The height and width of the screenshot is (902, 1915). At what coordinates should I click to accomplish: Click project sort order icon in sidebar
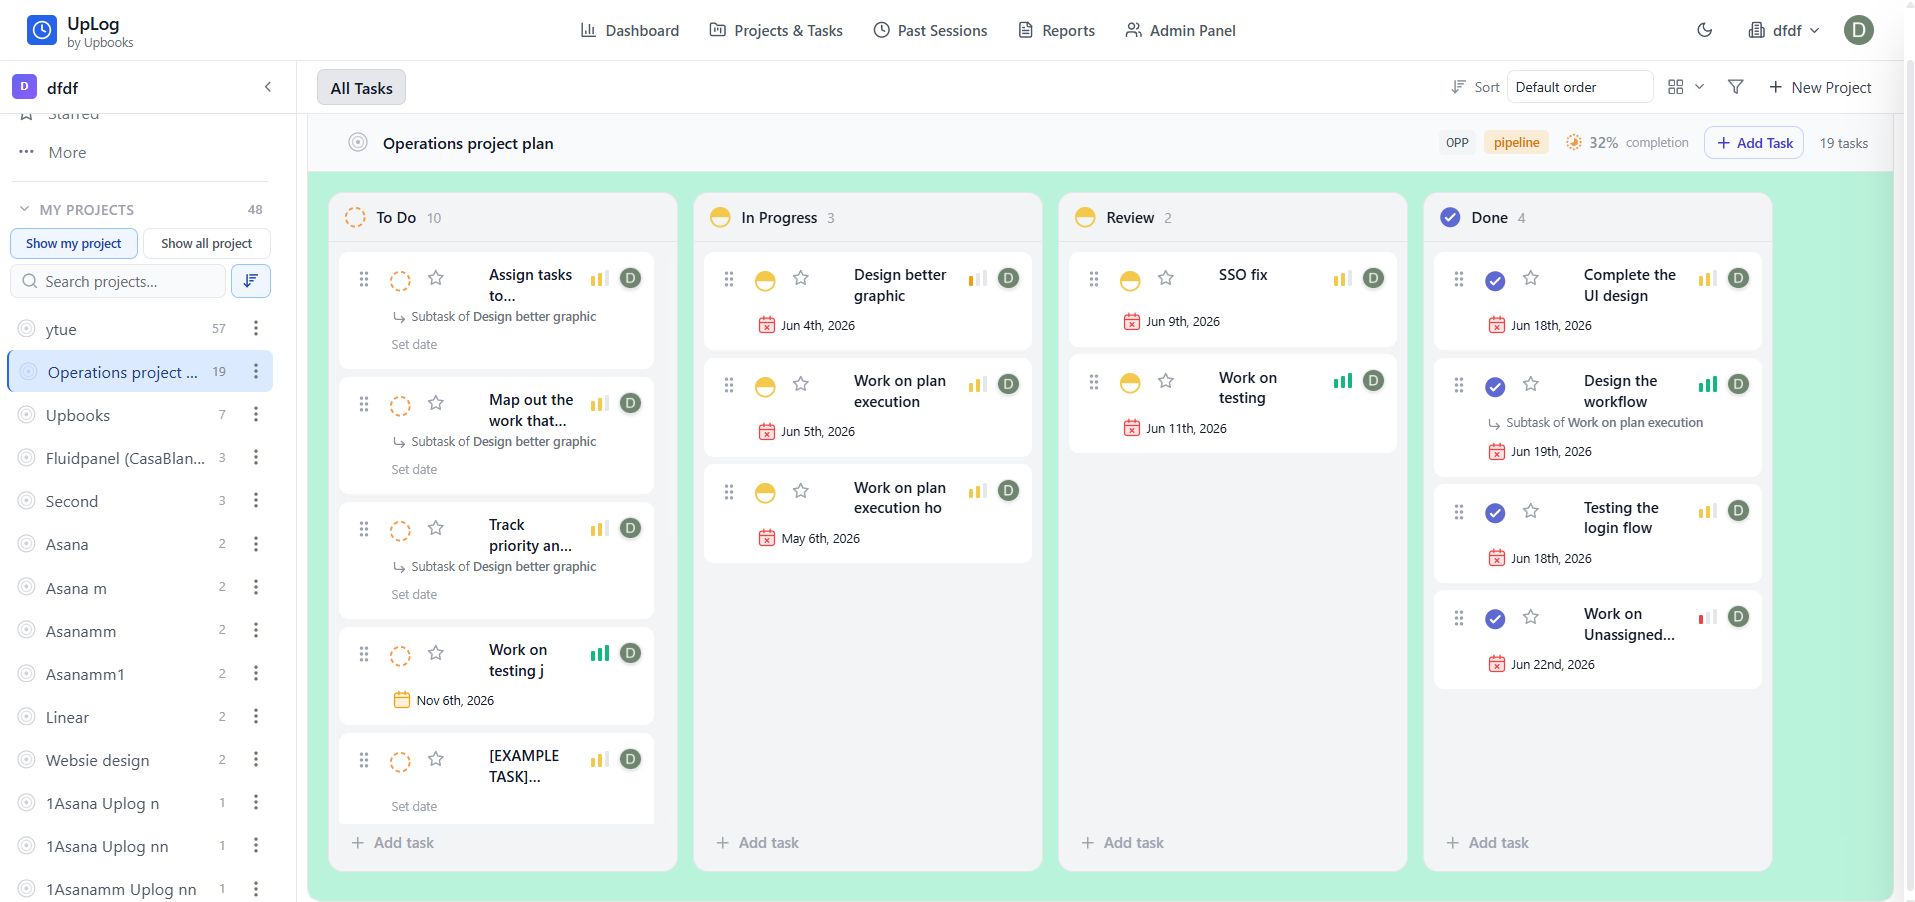251,281
